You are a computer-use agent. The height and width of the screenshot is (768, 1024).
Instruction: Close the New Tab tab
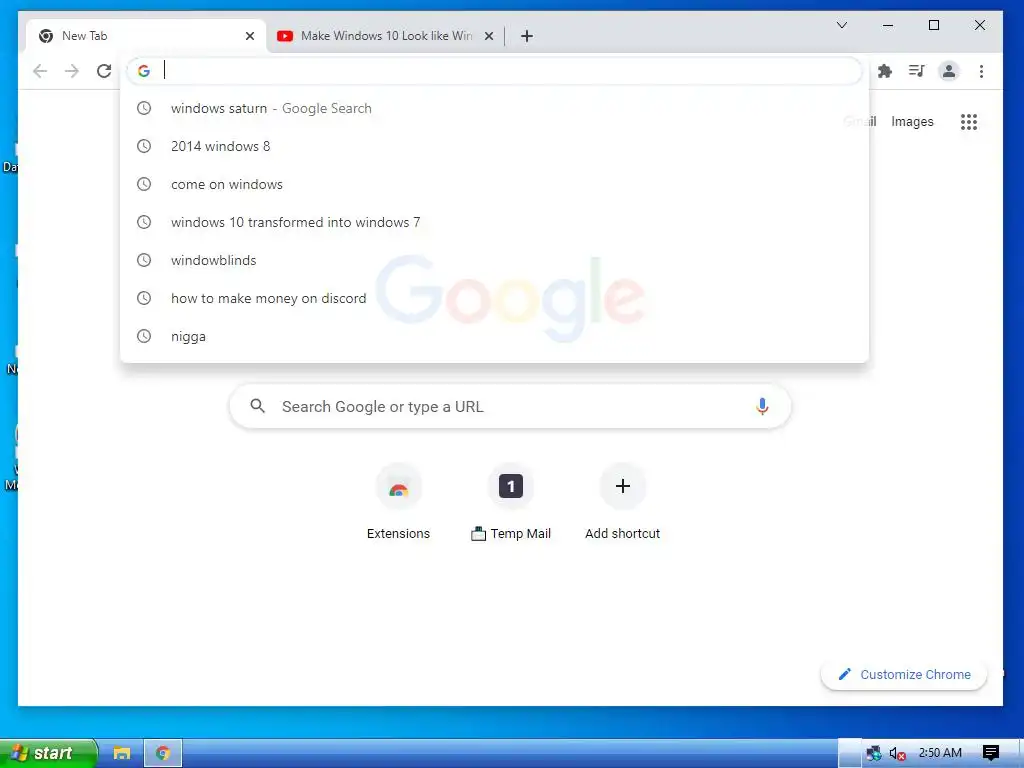tap(249, 36)
